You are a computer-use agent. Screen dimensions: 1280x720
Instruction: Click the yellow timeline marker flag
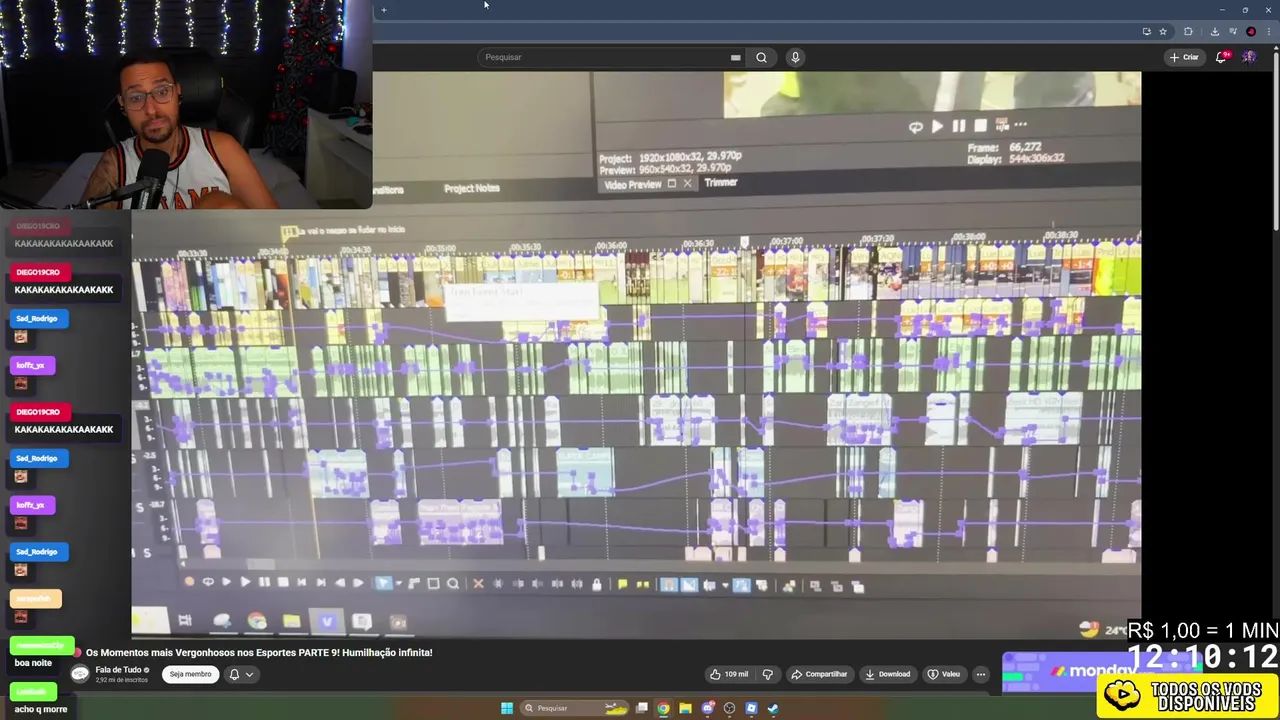[x=289, y=233]
